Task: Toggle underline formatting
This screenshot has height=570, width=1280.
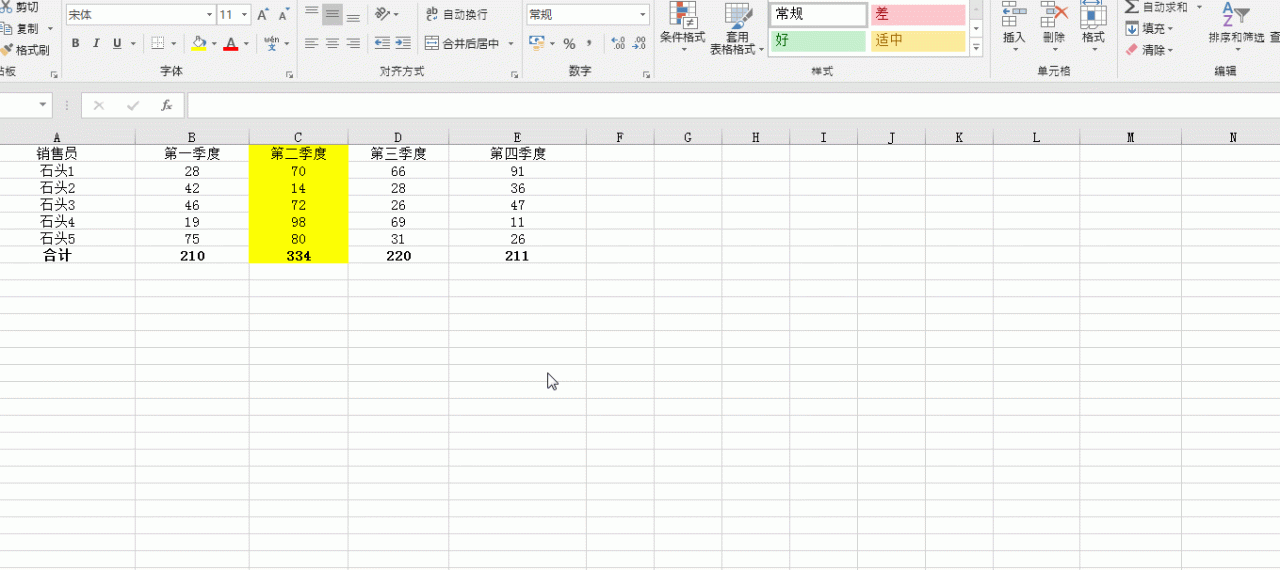Action: [117, 43]
